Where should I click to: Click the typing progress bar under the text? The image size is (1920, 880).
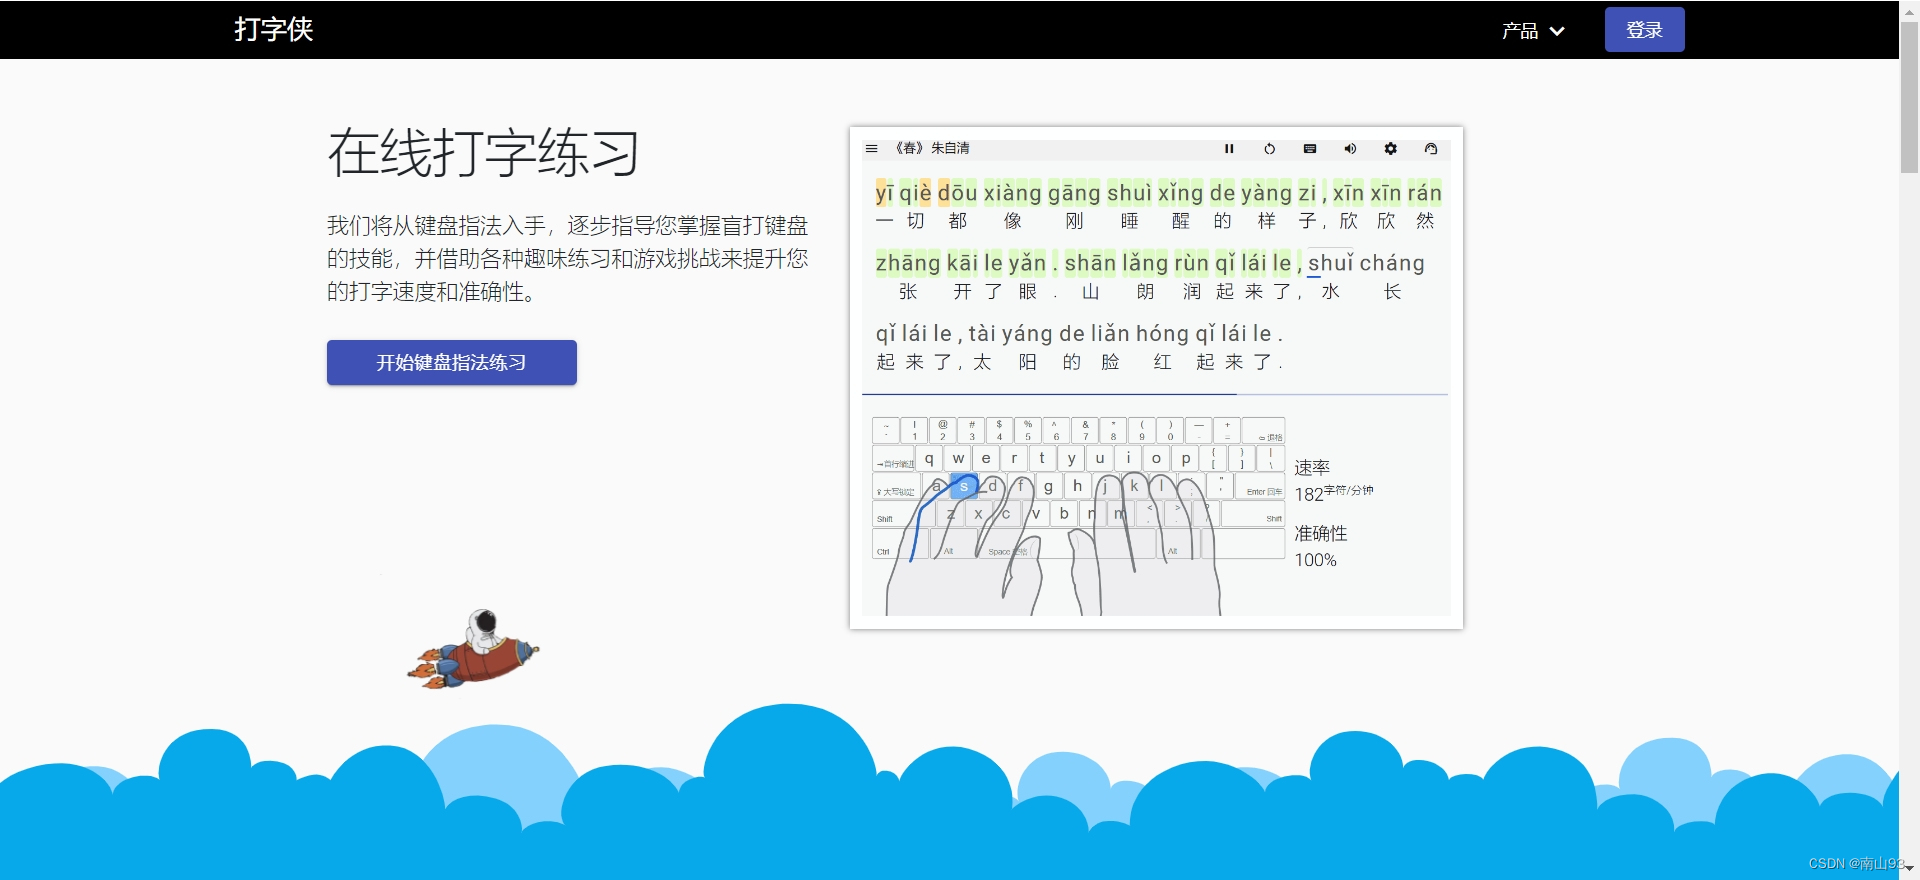pos(1155,395)
